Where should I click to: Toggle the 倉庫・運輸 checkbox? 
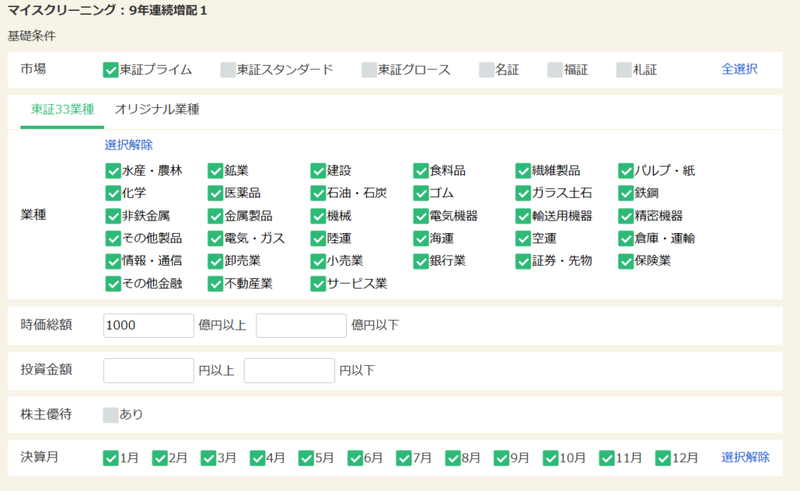626,238
